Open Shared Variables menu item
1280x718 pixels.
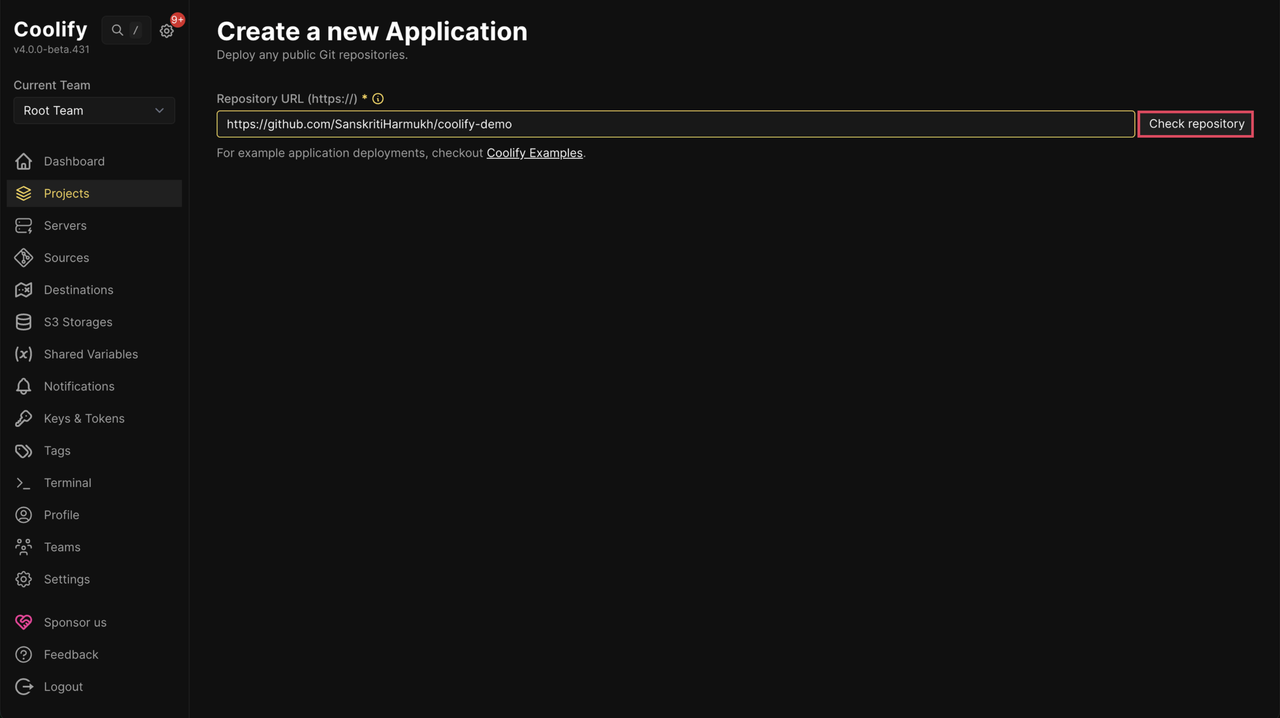(x=94, y=354)
